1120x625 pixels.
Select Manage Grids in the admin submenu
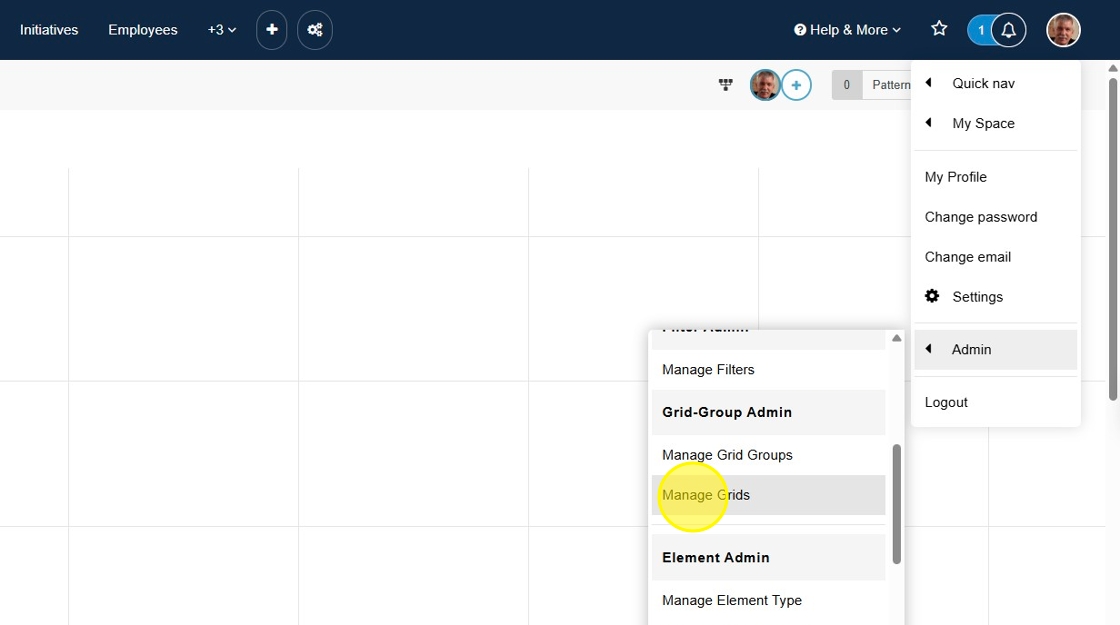(x=706, y=495)
